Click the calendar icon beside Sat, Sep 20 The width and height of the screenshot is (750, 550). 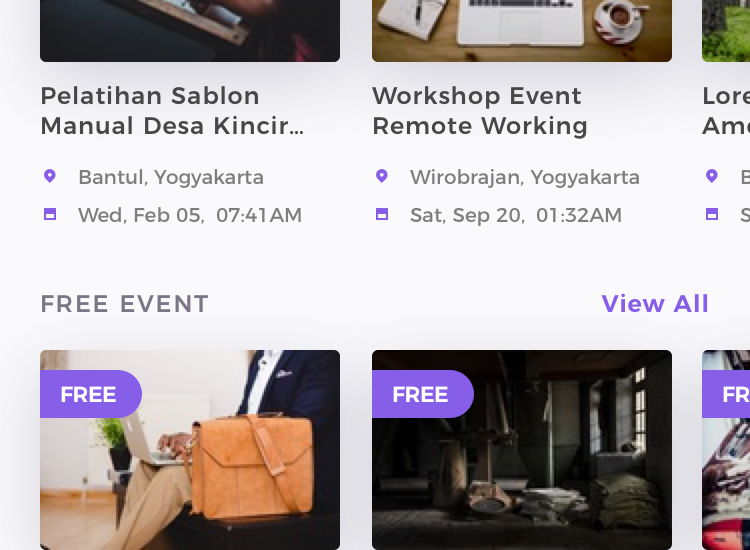382,214
